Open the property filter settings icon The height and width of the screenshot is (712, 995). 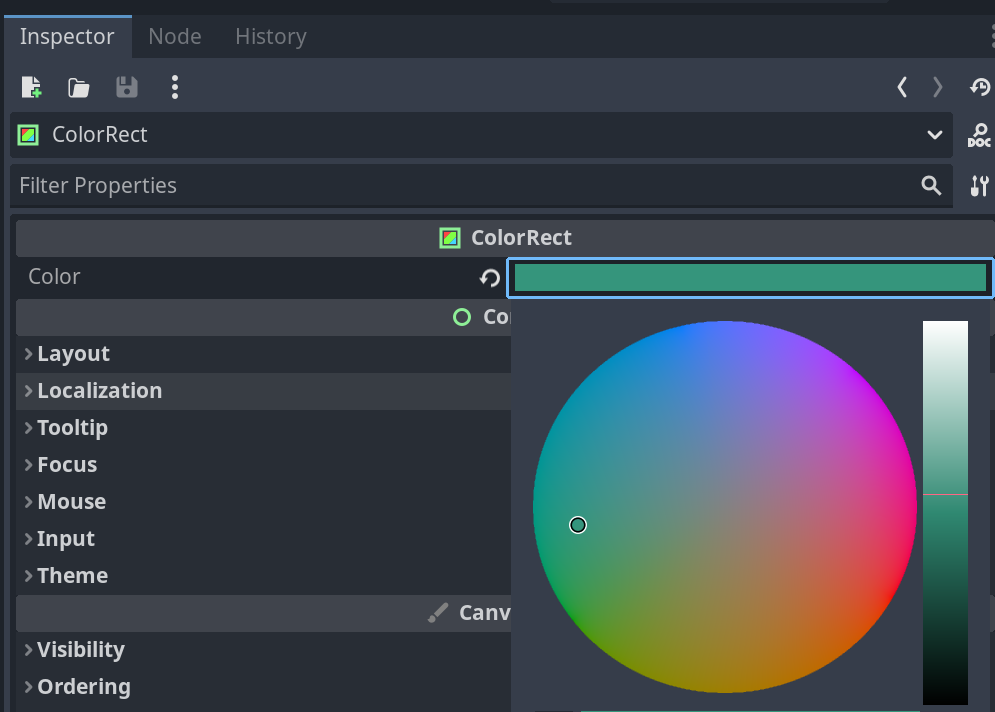979,186
